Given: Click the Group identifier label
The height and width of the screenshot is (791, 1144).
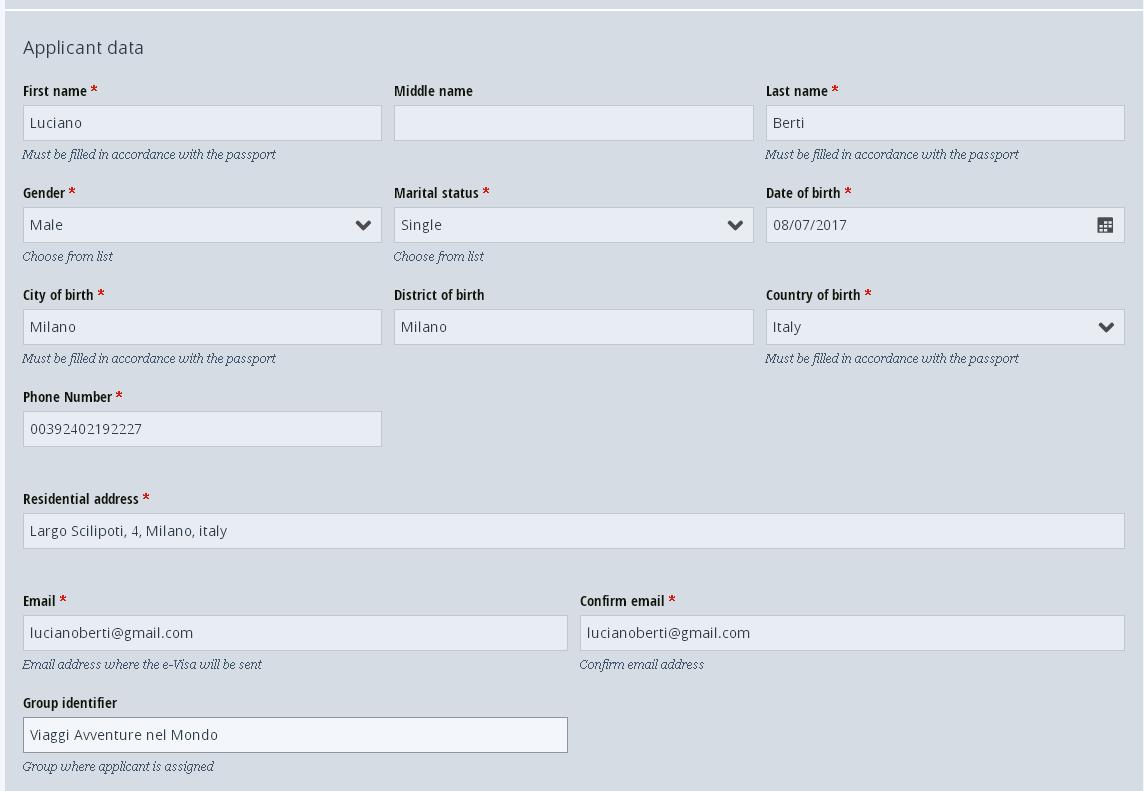Looking at the screenshot, I should (70, 703).
